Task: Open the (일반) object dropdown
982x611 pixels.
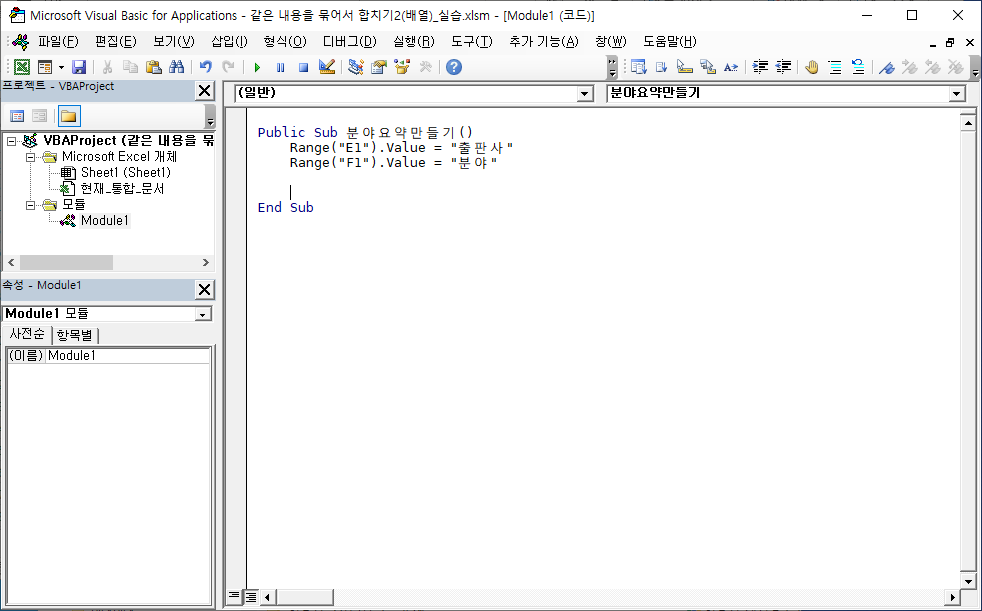Action: click(x=584, y=94)
